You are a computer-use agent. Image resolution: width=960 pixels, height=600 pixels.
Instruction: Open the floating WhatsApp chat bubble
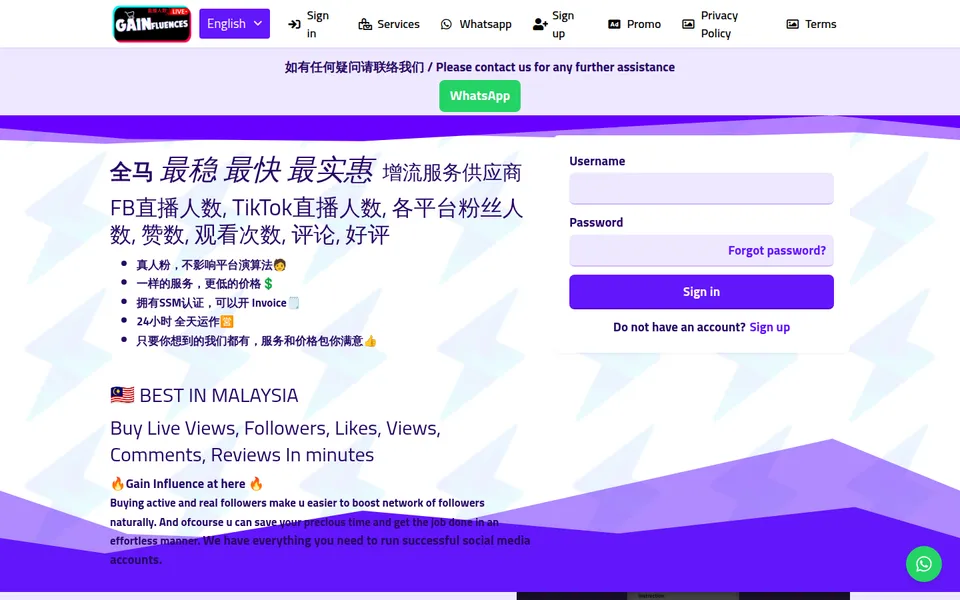[x=924, y=564]
